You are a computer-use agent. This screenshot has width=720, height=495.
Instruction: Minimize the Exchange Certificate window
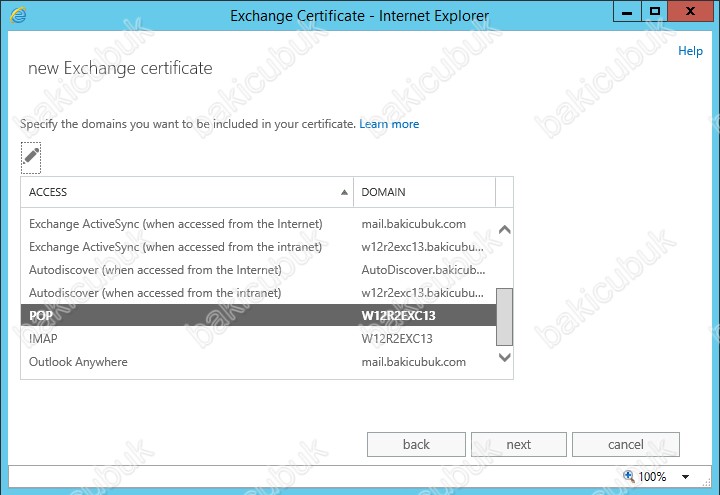627,11
